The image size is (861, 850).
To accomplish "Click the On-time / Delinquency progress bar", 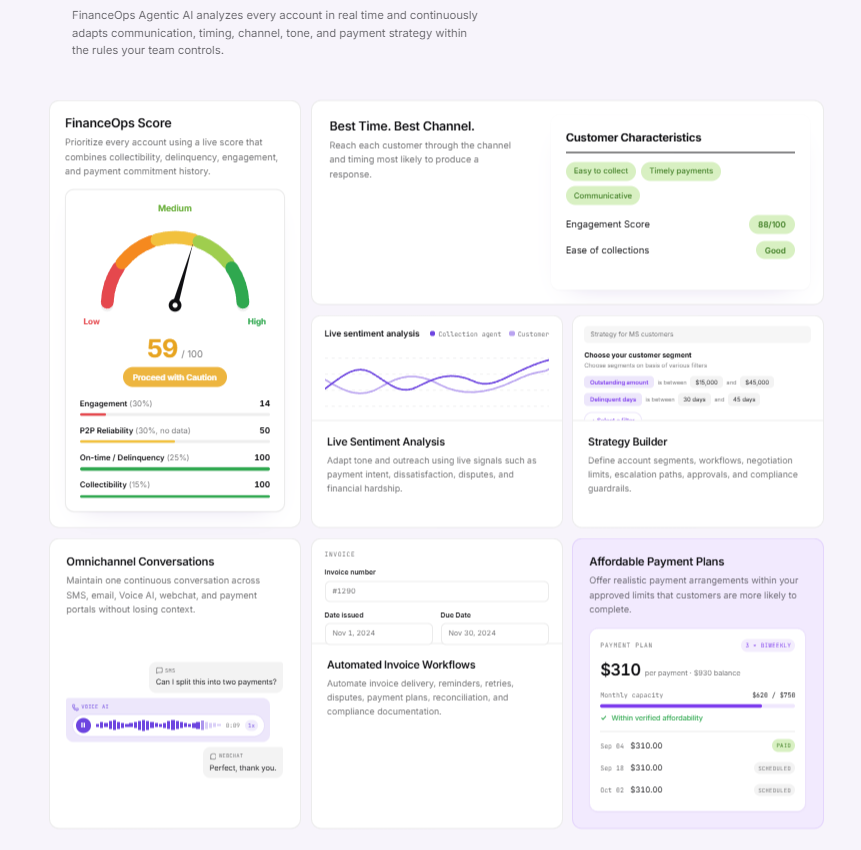I will (175, 469).
